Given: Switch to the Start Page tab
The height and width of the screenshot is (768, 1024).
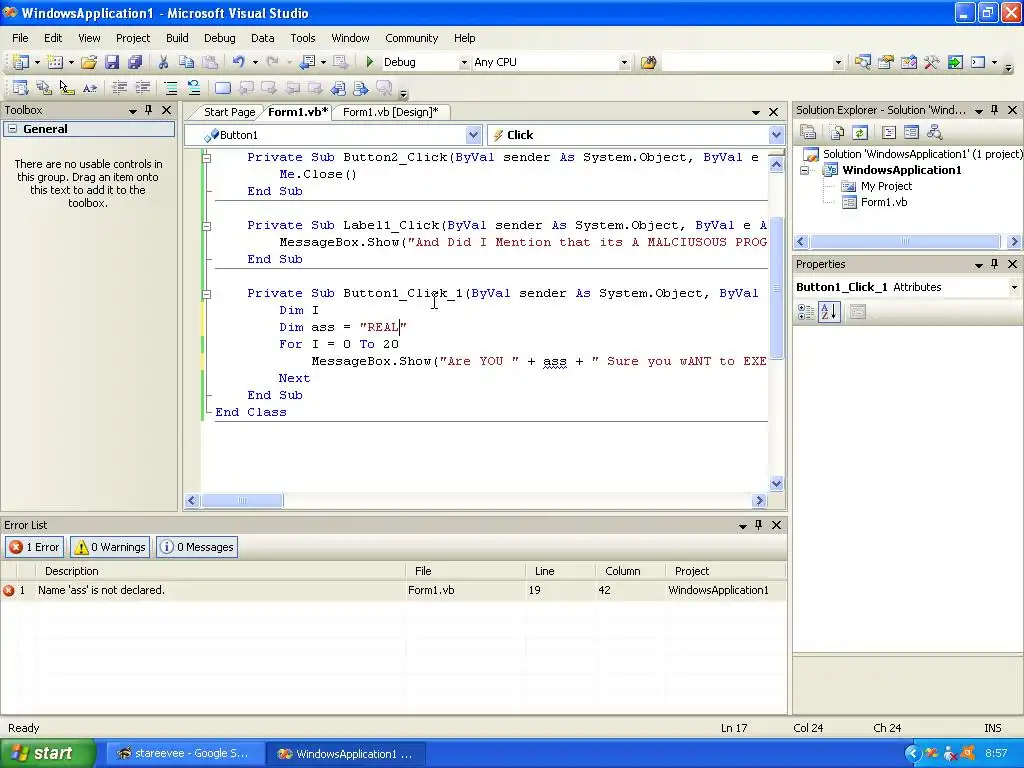Looking at the screenshot, I should tap(229, 112).
